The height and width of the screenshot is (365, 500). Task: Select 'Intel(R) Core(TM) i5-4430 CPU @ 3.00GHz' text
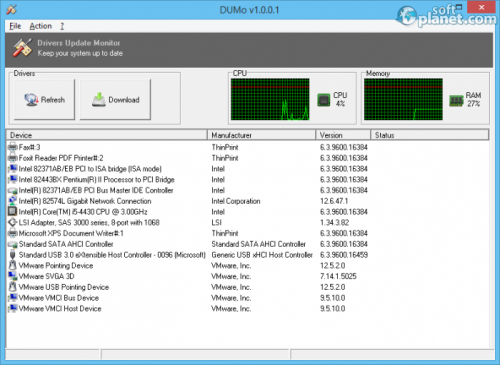tap(83, 212)
